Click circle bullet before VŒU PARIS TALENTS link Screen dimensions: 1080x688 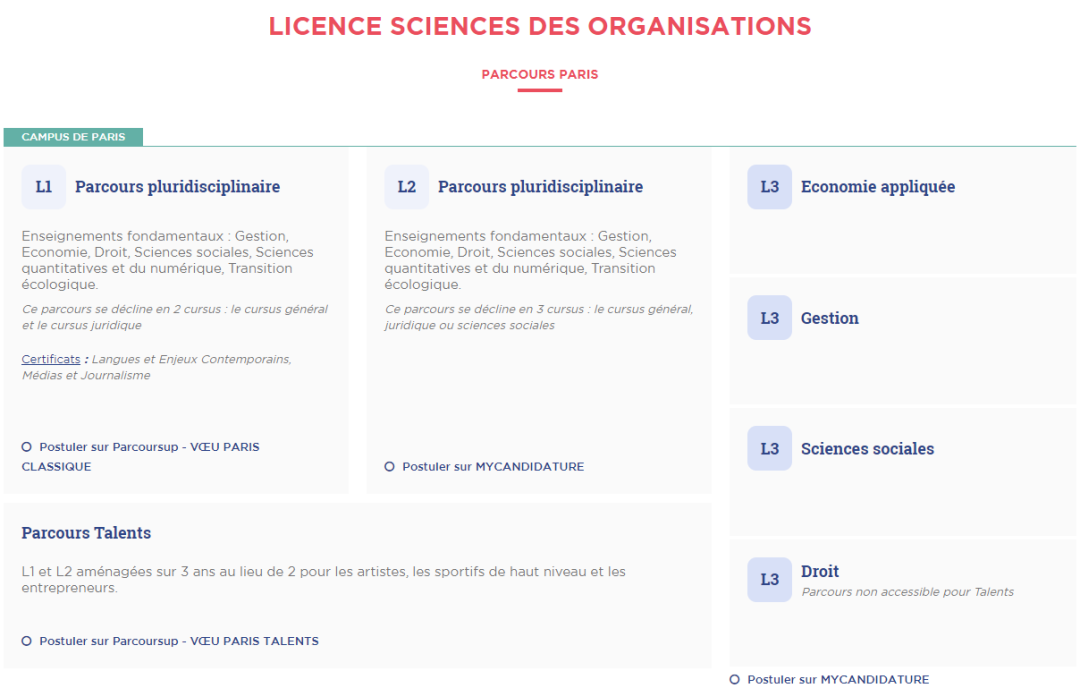(x=26, y=641)
